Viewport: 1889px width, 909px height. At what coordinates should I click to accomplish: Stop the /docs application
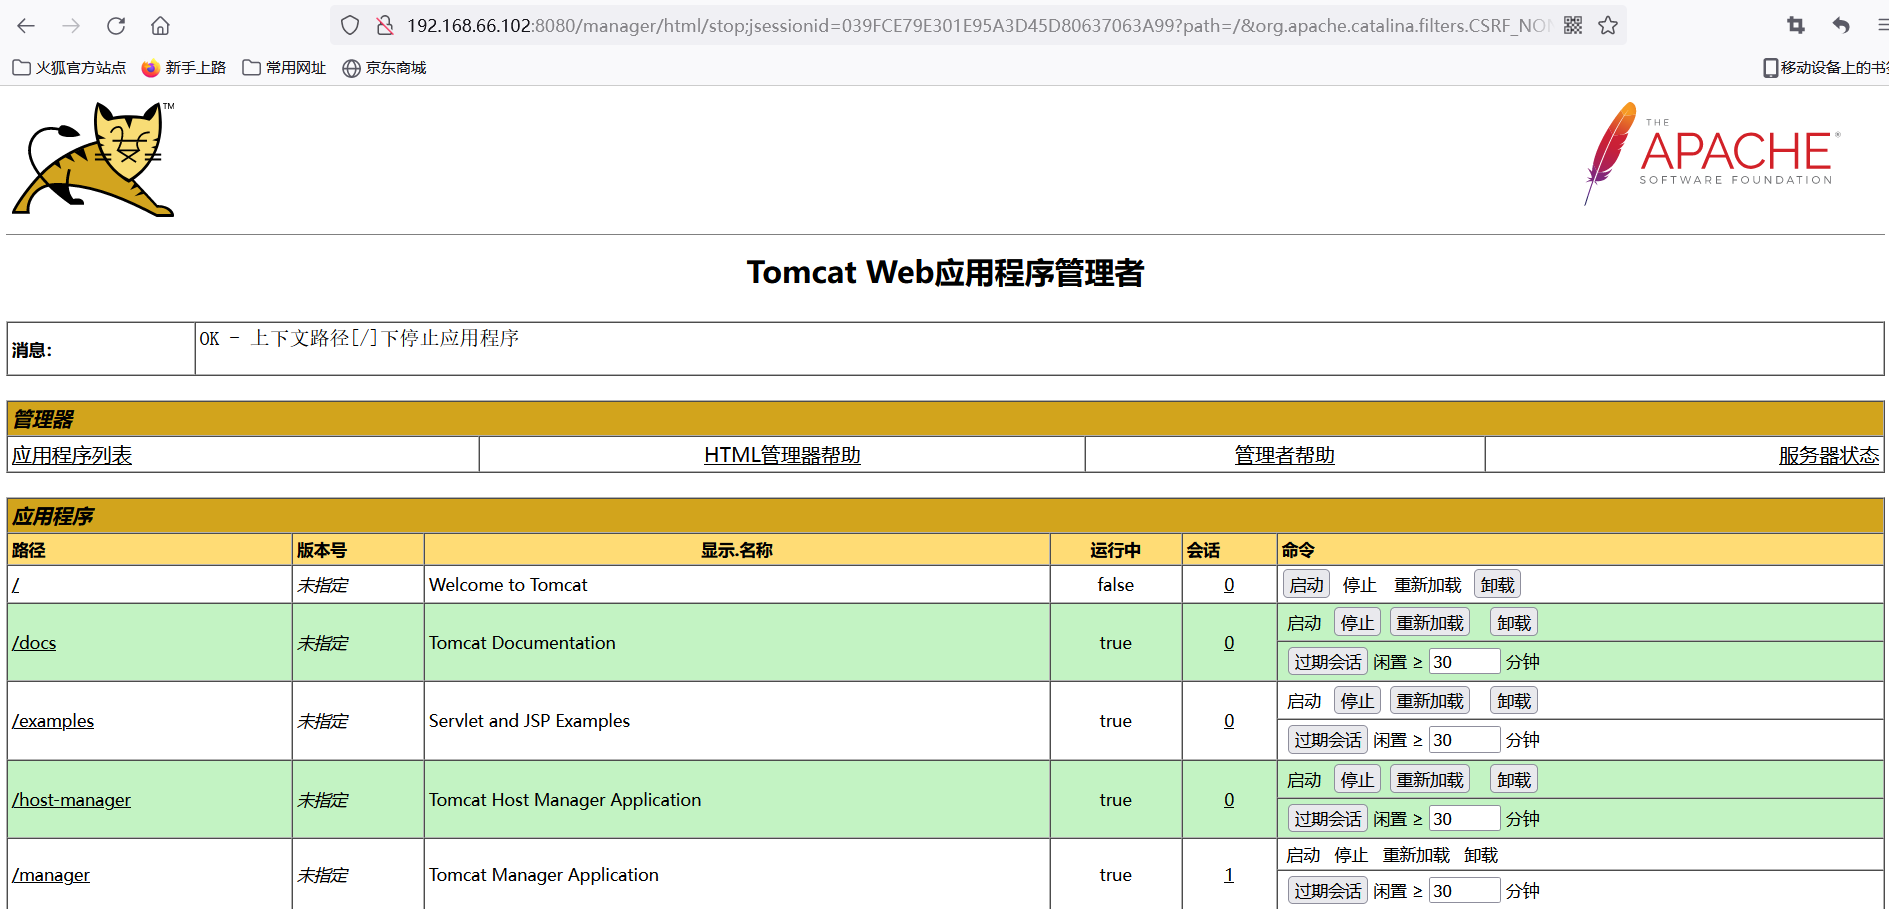pyautogui.click(x=1357, y=623)
